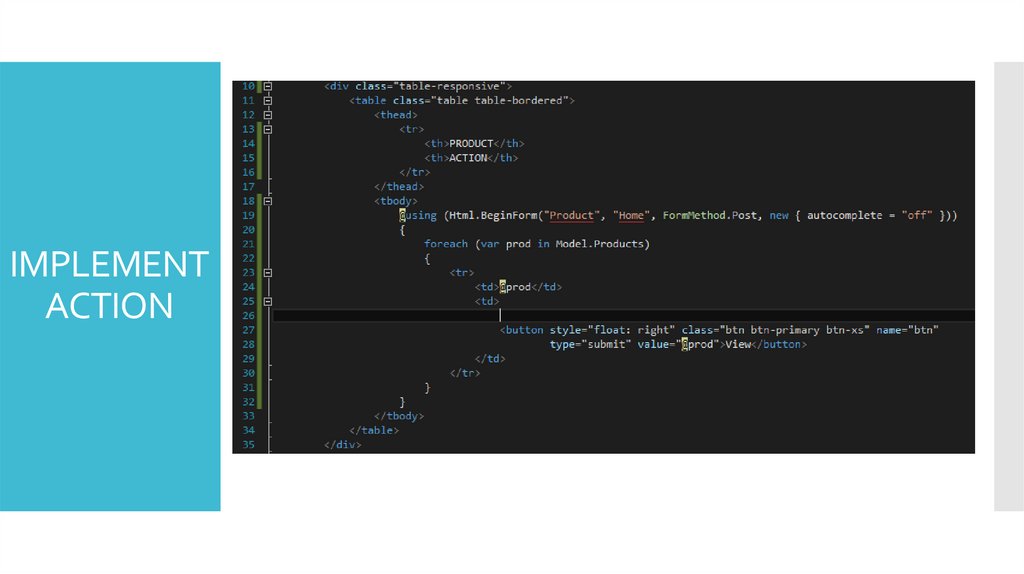Click the ACTION header text on line 15

pos(468,158)
